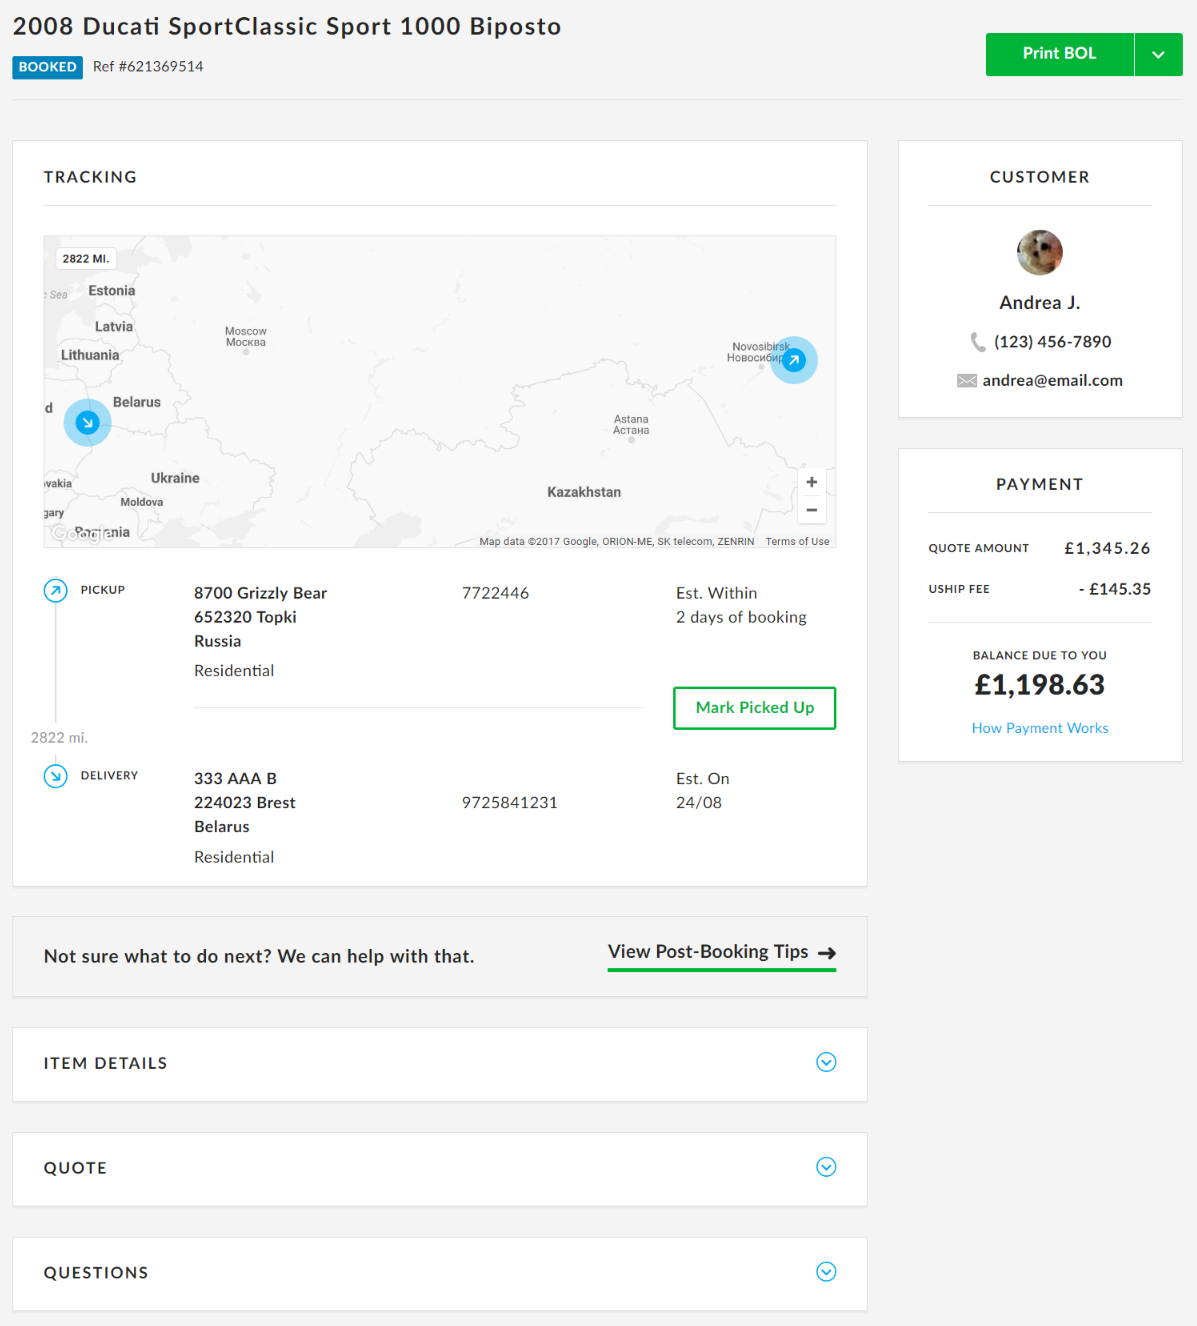Viewport: 1197px width, 1326px height.
Task: Click Andrea J.'s profile photo
Action: (x=1040, y=252)
